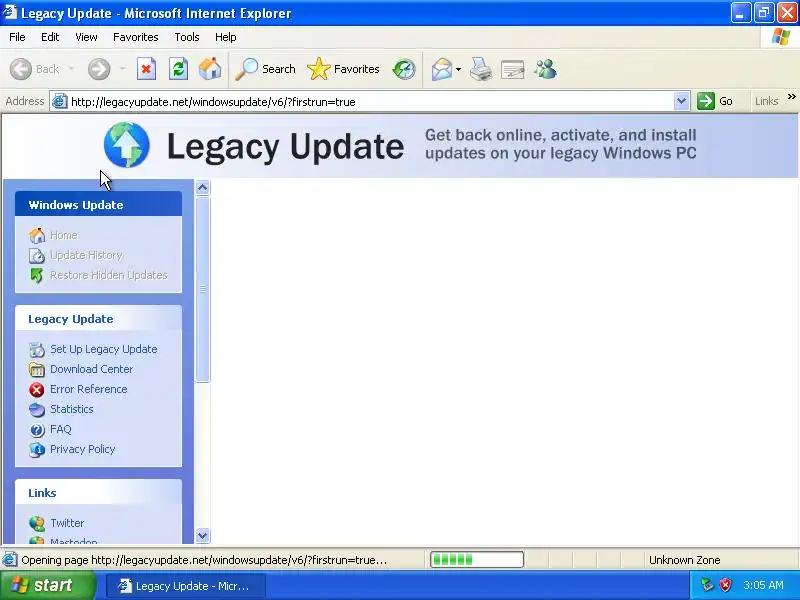Click the Forward navigation arrow icon
800x600 pixels.
coord(99,69)
